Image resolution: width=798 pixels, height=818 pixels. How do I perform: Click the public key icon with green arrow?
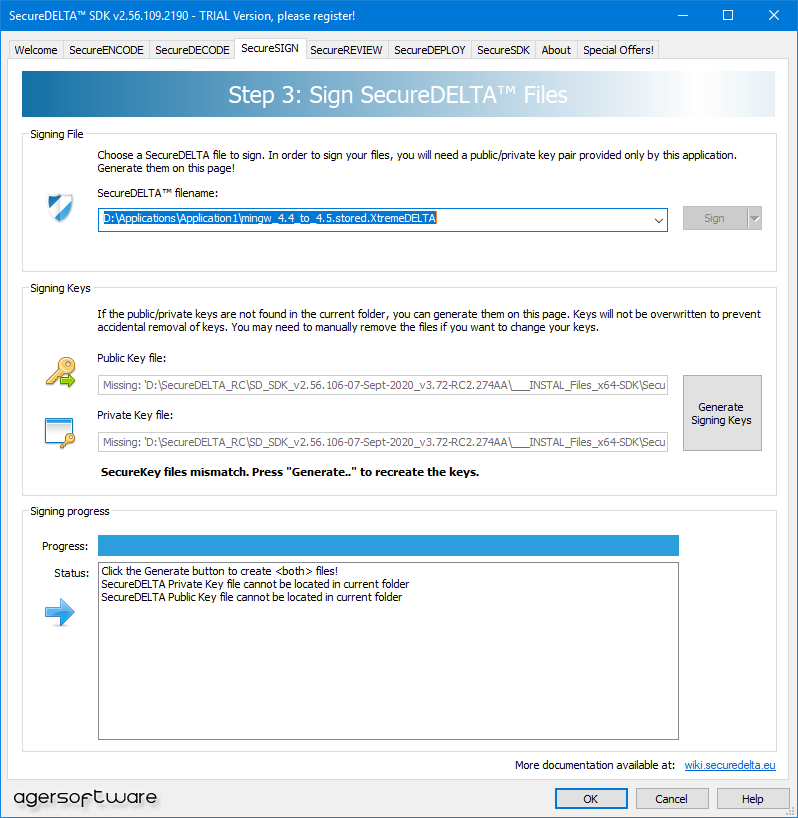tap(61, 372)
